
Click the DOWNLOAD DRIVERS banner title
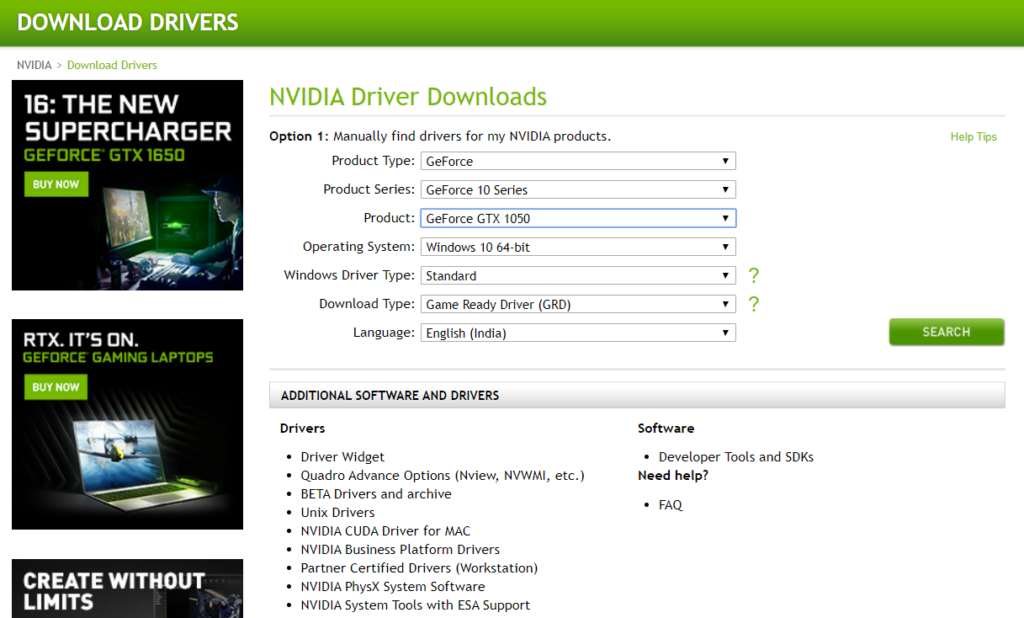click(x=127, y=22)
